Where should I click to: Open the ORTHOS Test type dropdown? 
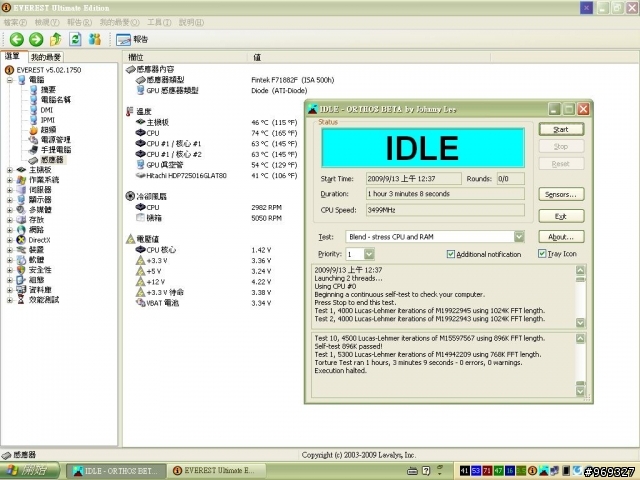pyautogui.click(x=519, y=237)
